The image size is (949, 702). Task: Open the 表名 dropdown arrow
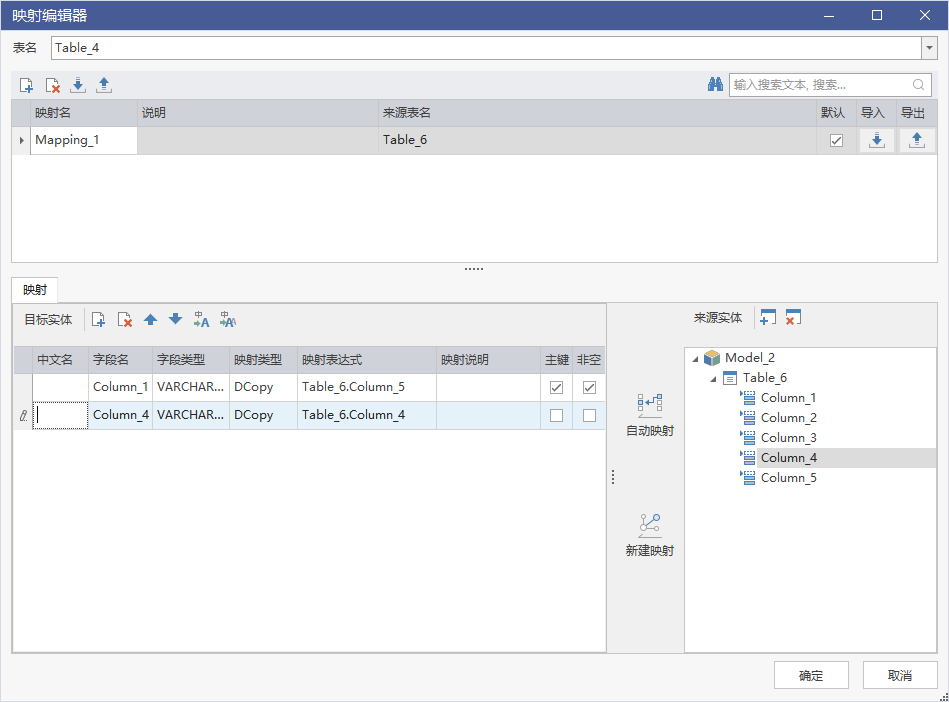pos(929,48)
